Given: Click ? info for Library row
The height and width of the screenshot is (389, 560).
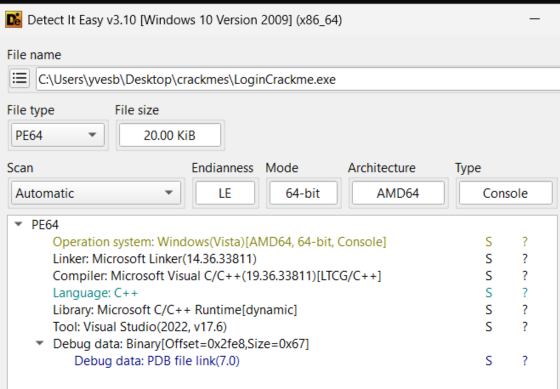Looking at the screenshot, I should (x=525, y=310).
